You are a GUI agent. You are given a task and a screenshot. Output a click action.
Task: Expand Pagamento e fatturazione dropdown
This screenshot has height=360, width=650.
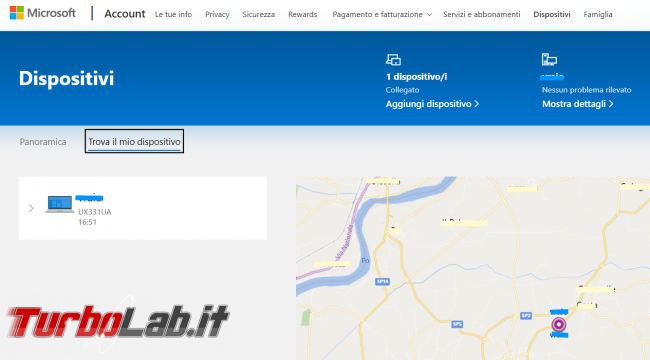click(x=382, y=15)
